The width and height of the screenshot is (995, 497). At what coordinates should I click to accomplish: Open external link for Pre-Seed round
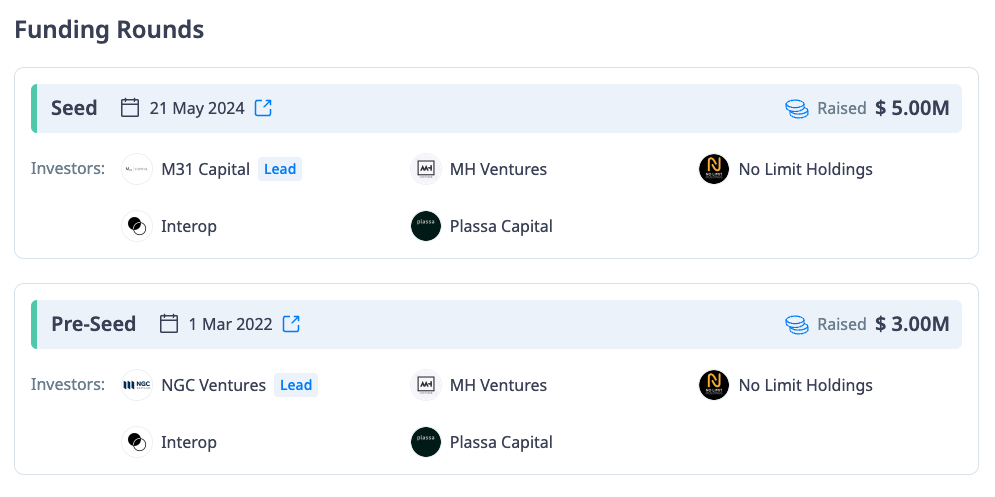291,324
